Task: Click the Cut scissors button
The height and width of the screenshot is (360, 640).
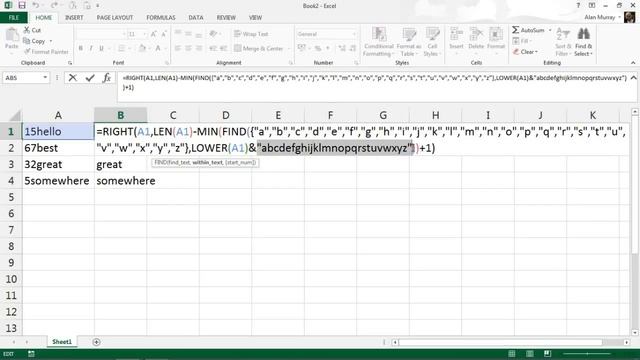Action: tap(32, 30)
